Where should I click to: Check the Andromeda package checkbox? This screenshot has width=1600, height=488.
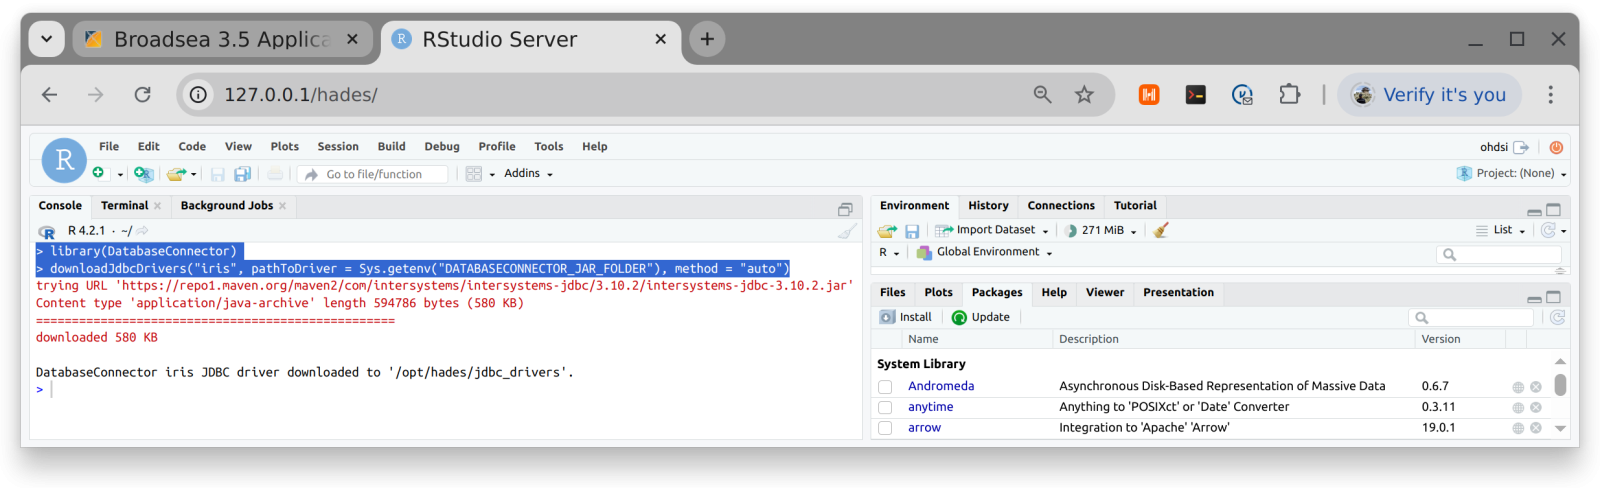[885, 387]
